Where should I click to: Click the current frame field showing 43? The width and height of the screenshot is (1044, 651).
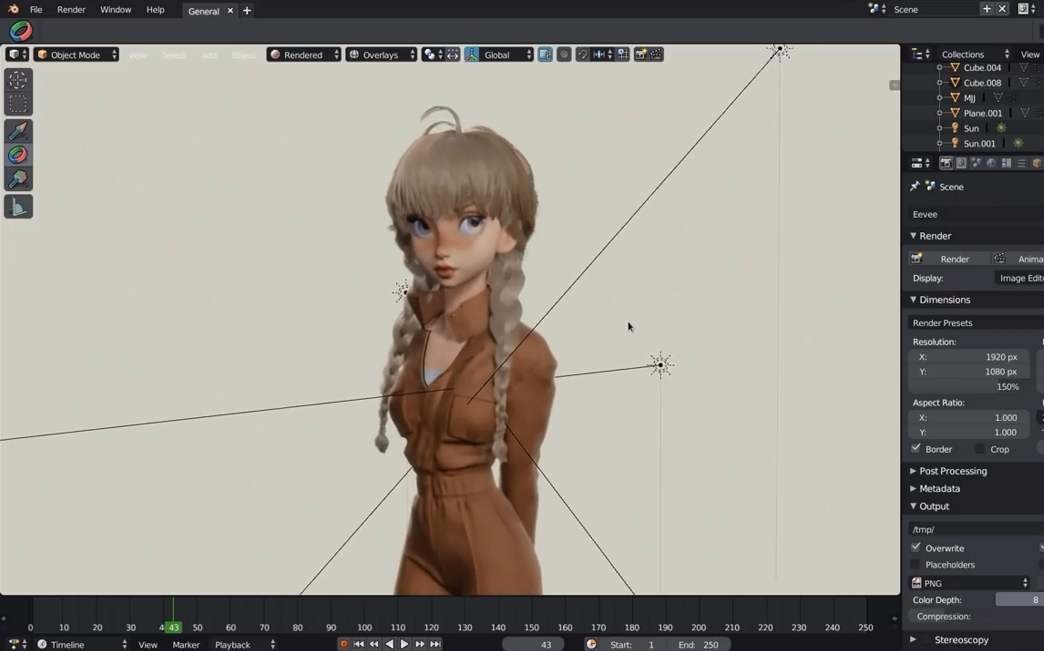point(533,644)
